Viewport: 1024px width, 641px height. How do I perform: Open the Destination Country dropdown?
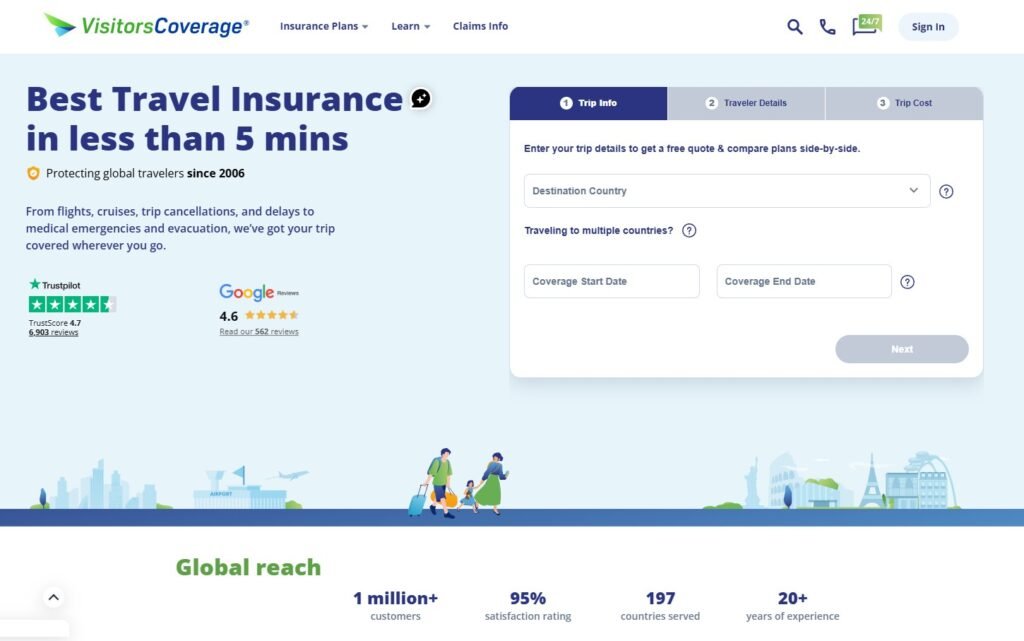(x=727, y=191)
